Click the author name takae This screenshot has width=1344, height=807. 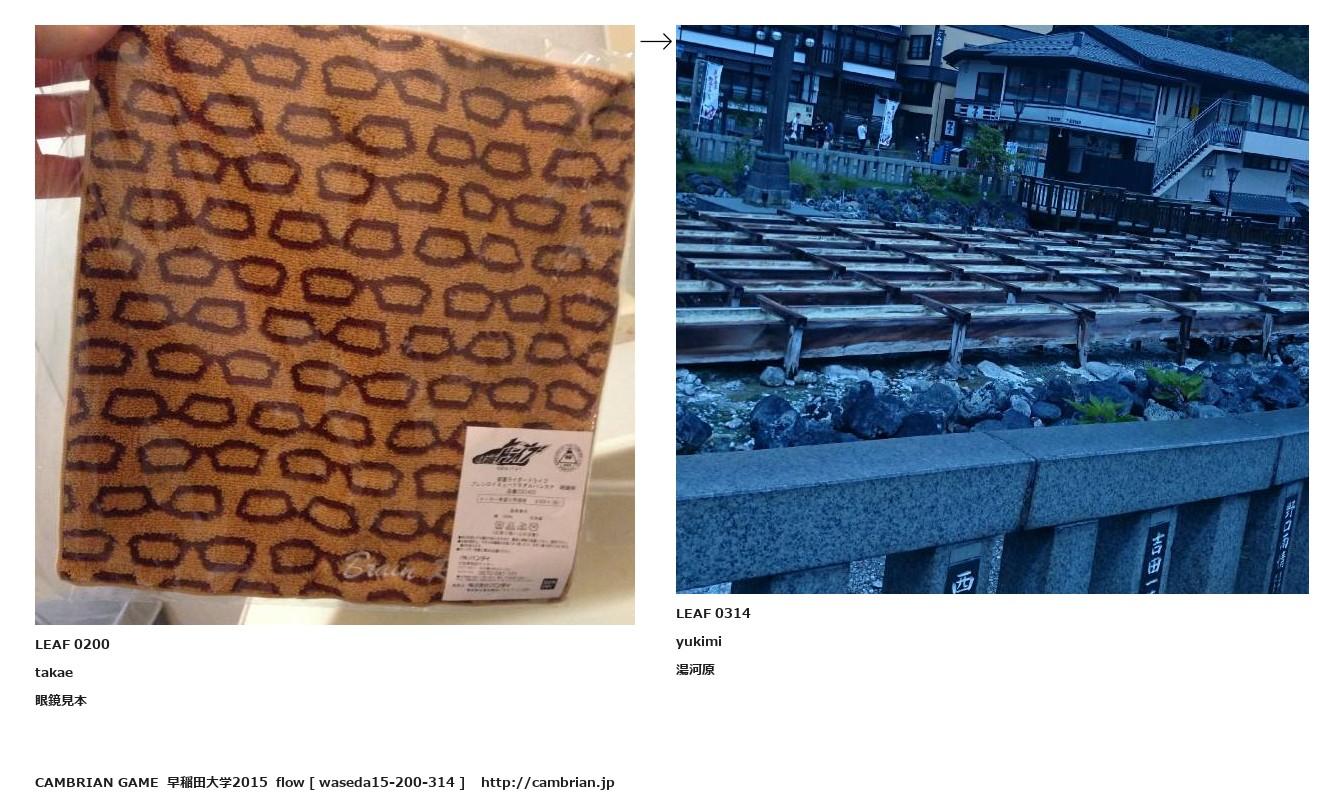[x=54, y=672]
